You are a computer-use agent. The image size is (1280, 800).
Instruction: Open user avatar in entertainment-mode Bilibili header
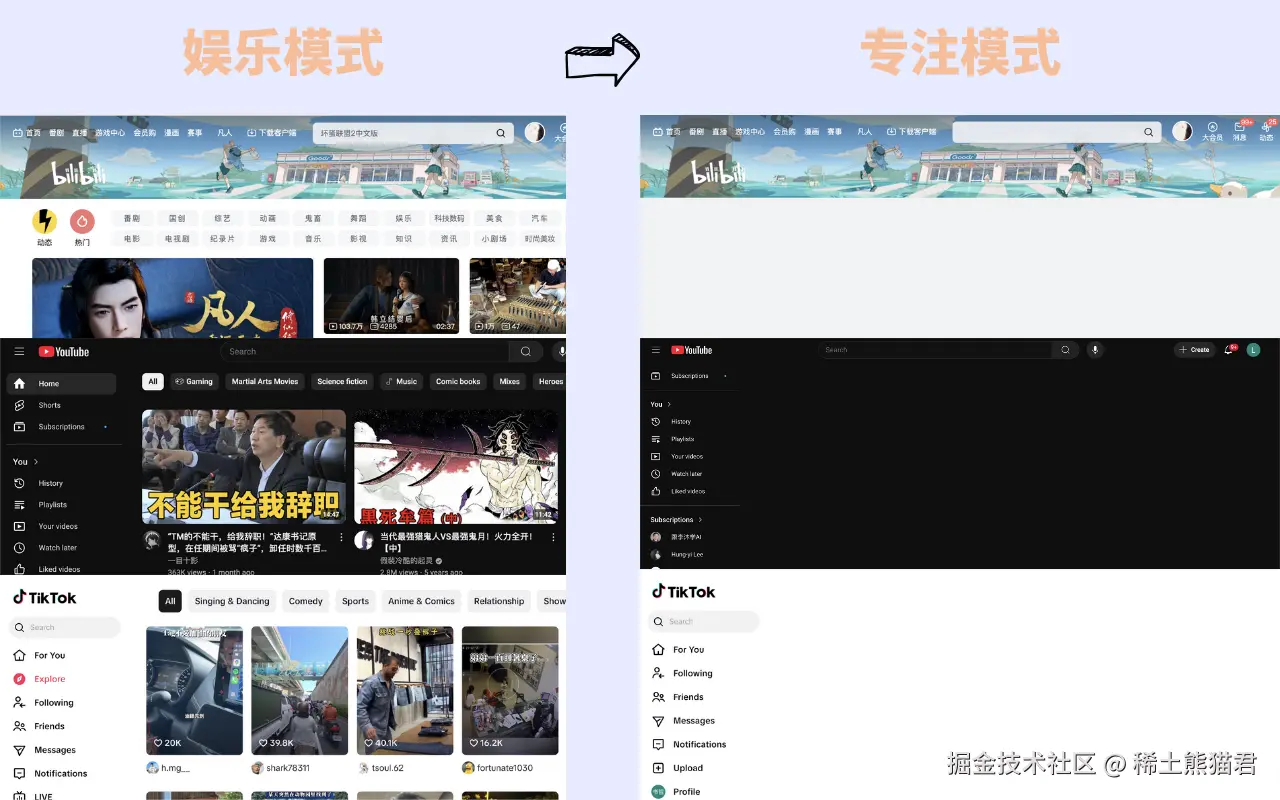point(535,132)
